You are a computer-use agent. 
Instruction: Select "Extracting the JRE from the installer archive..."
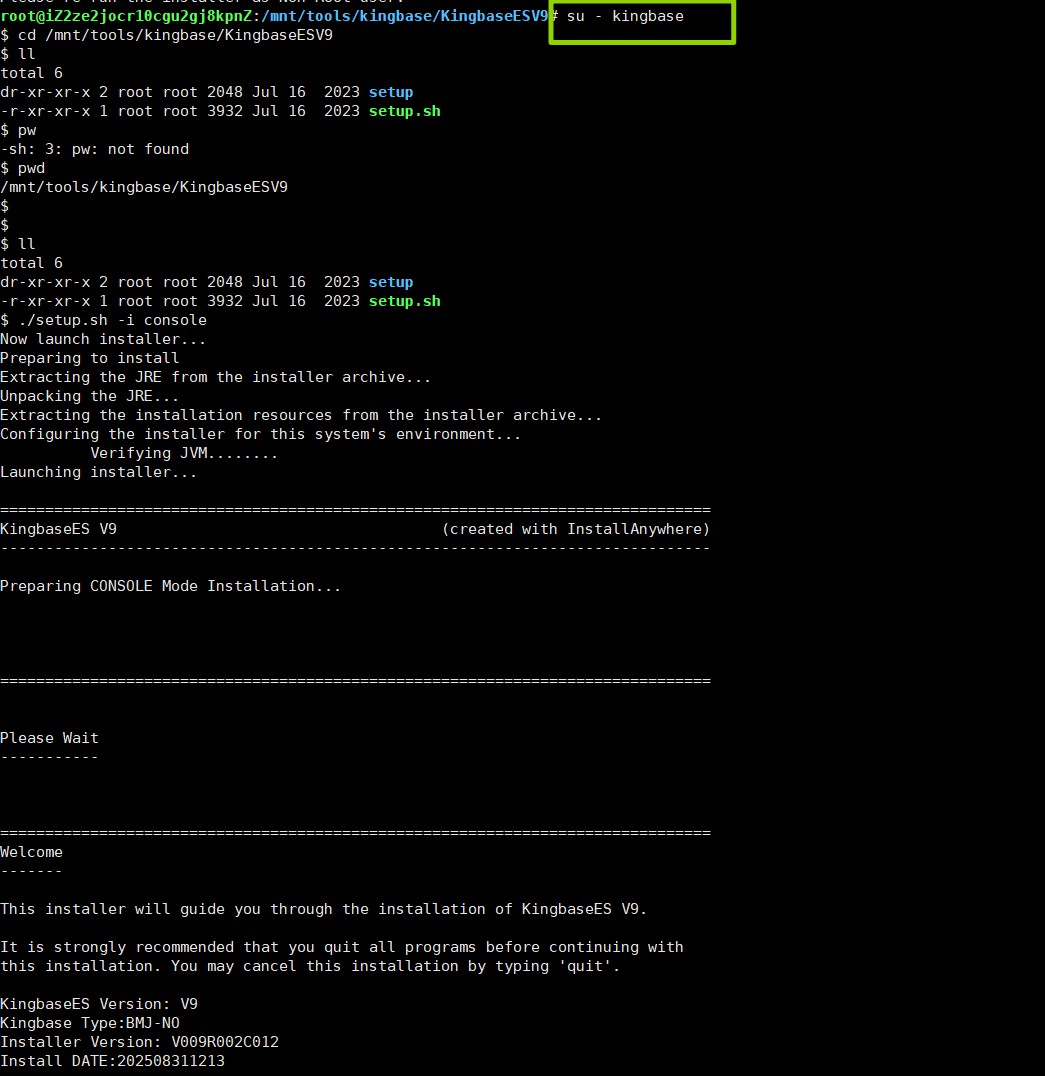pyautogui.click(x=215, y=377)
